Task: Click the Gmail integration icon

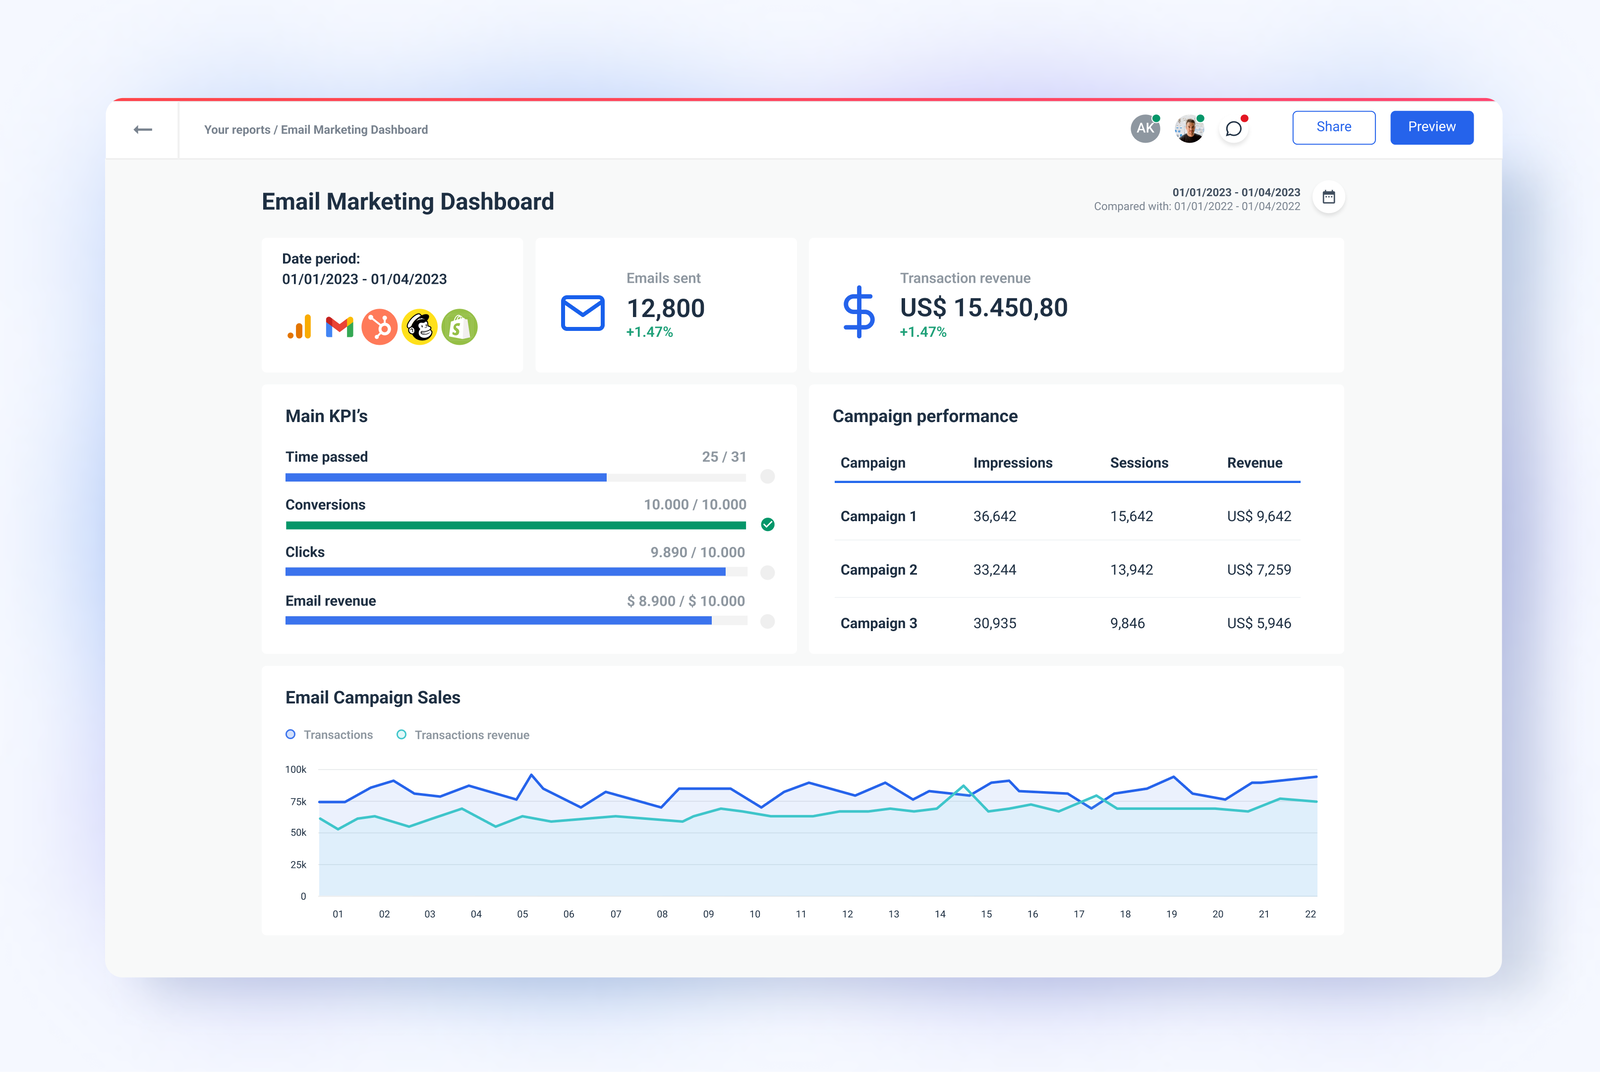Action: 339,327
